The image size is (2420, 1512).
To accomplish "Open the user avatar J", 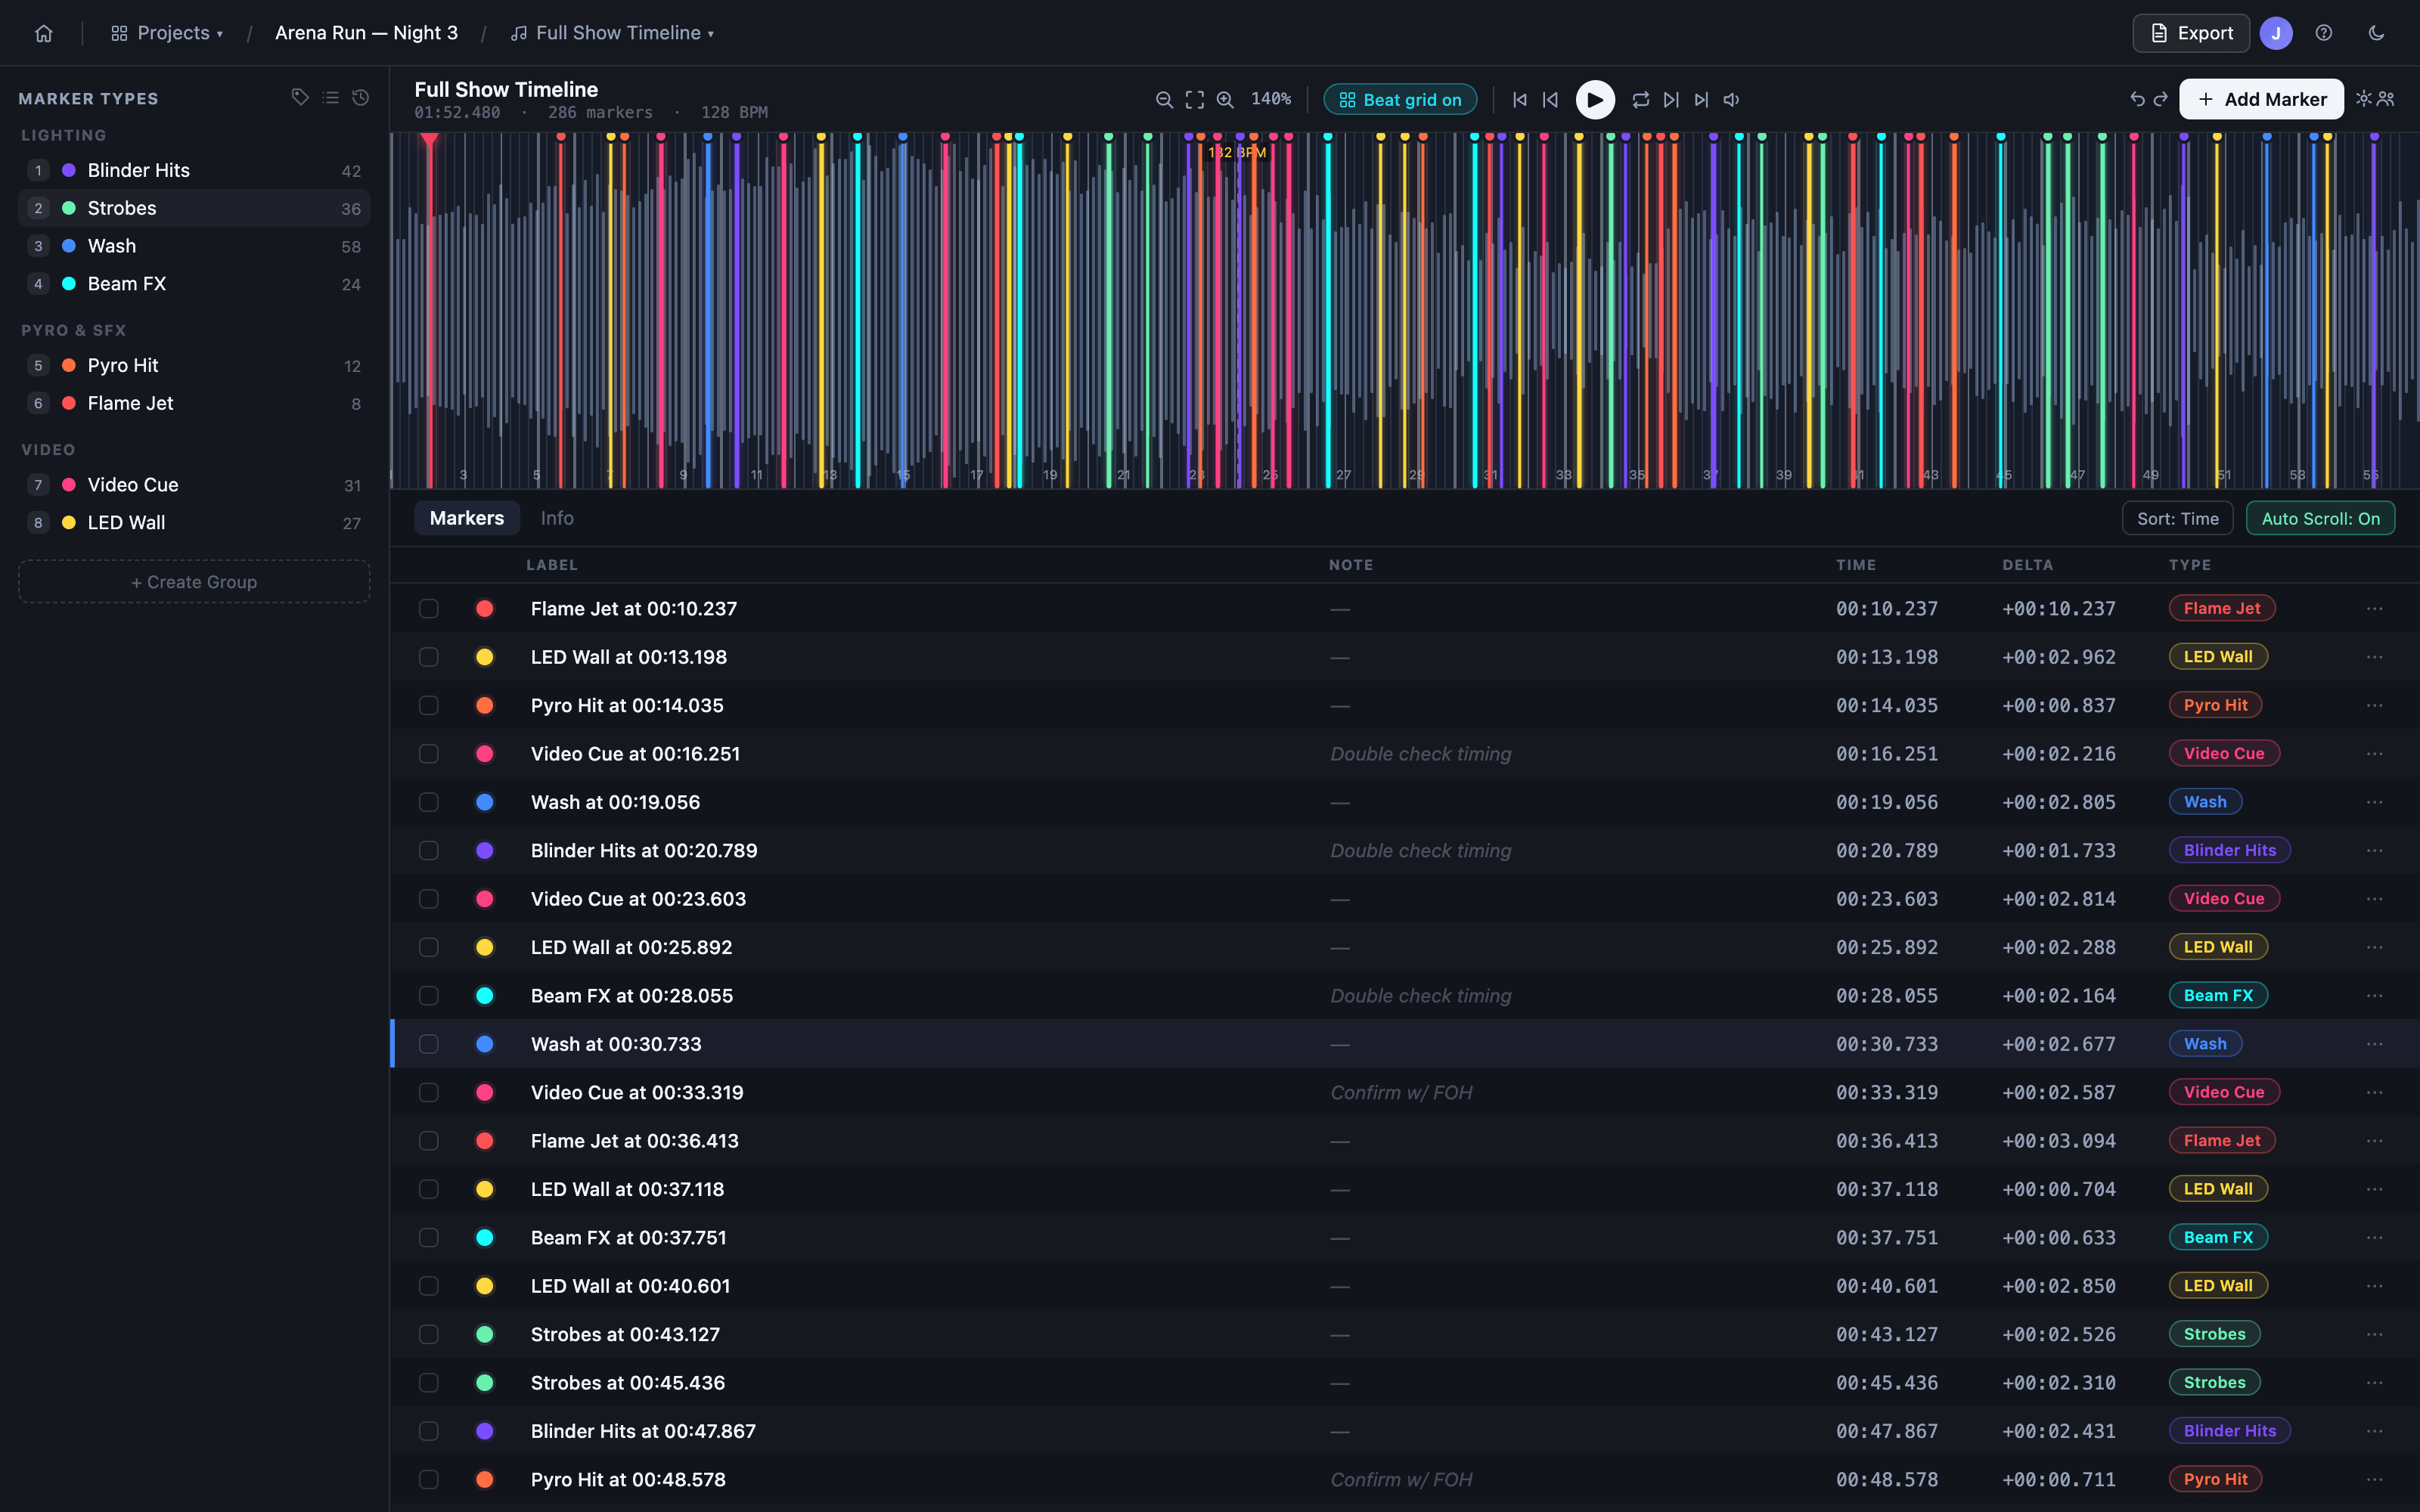I will pyautogui.click(x=2276, y=33).
